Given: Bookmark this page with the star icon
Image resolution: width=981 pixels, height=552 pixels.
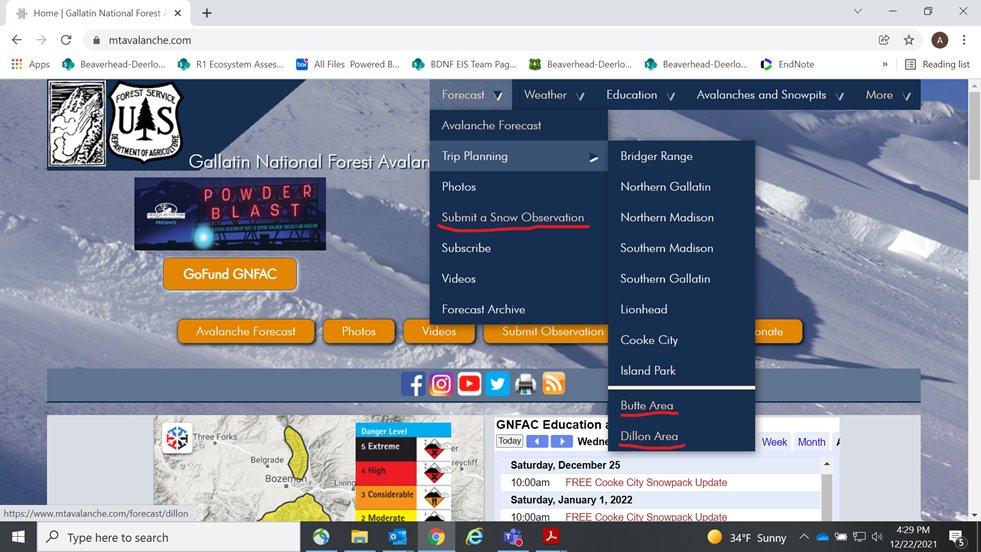Looking at the screenshot, I should (x=909, y=40).
